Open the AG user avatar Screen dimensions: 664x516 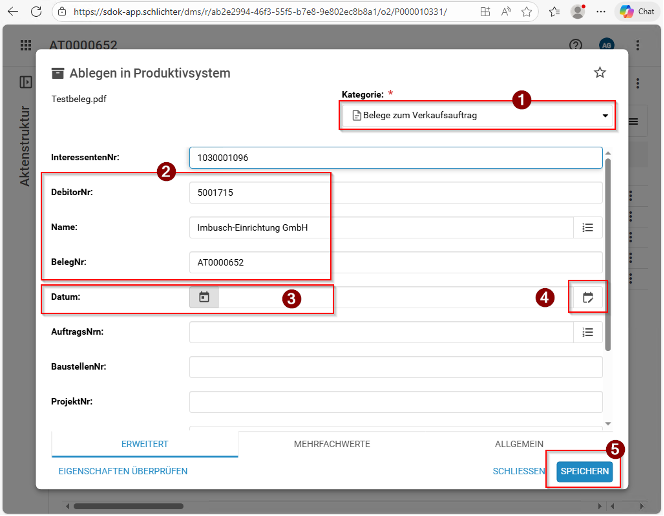coord(606,44)
